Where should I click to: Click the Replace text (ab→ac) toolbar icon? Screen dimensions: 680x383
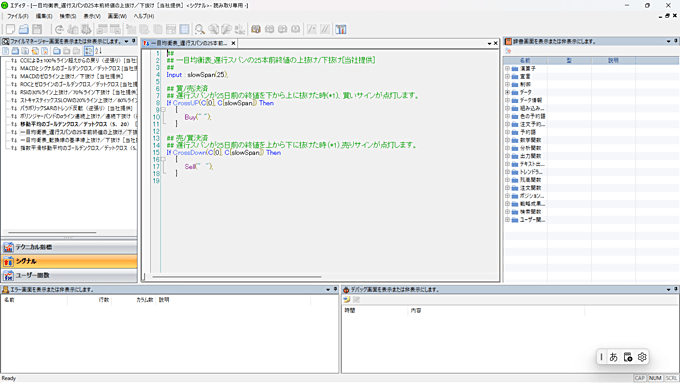click(x=239, y=29)
